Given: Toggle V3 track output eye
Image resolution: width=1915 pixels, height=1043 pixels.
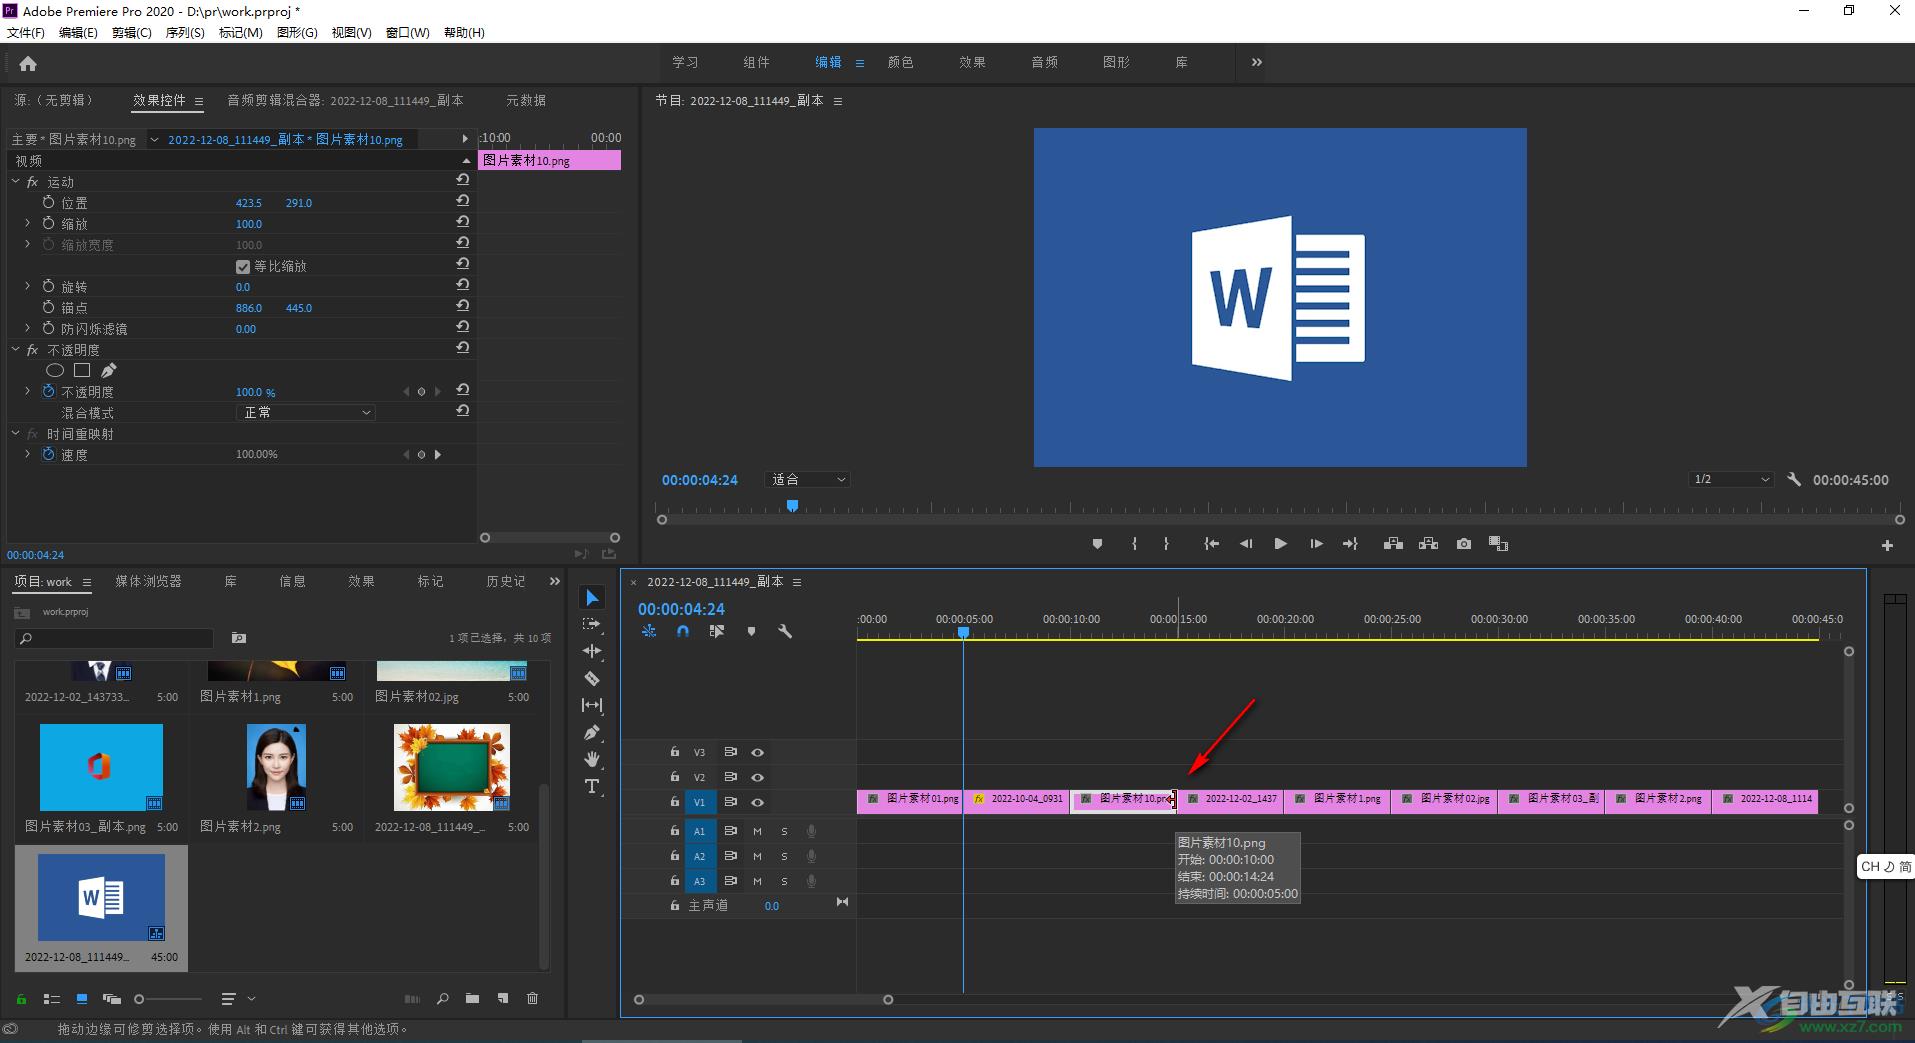Looking at the screenshot, I should coord(757,752).
